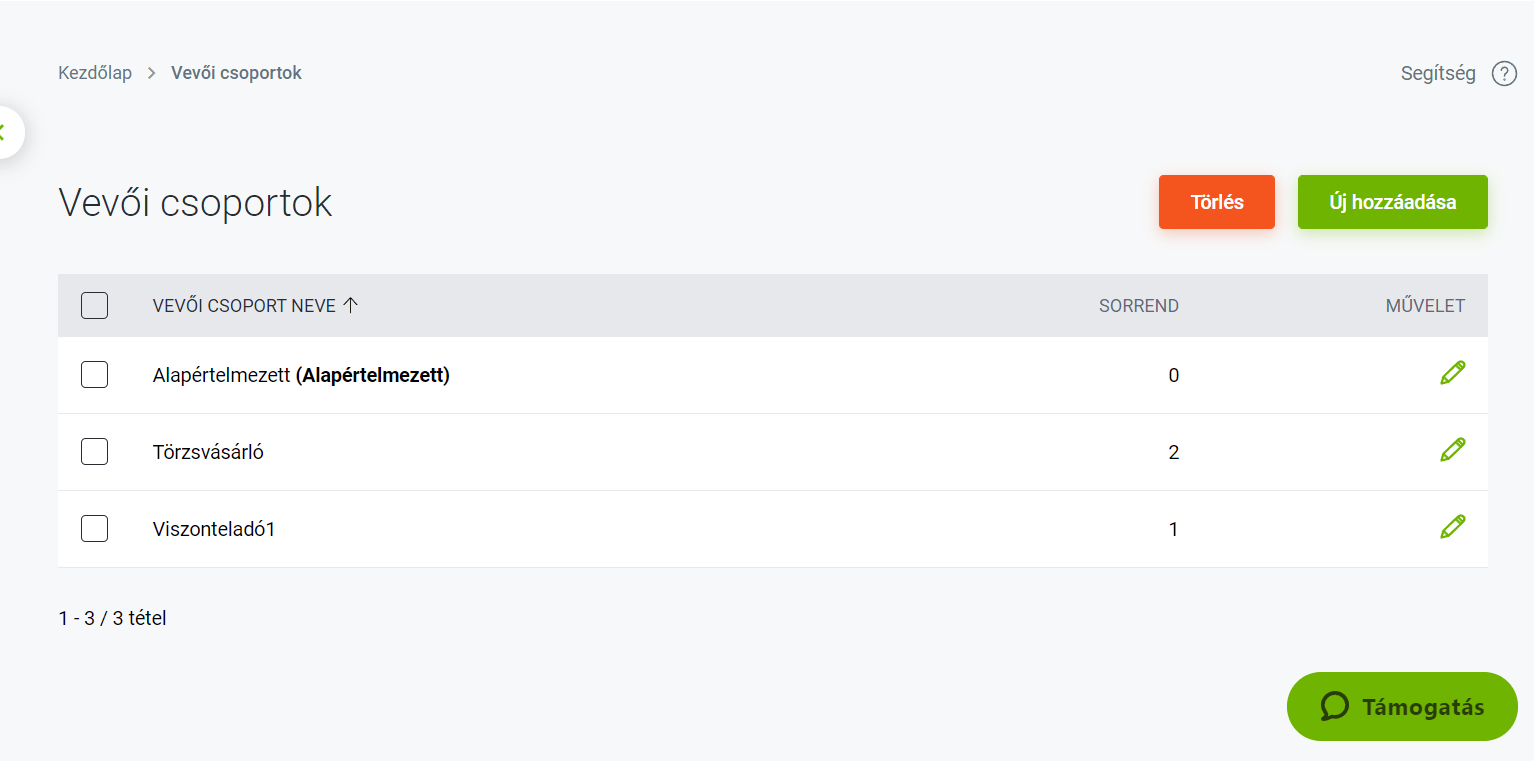The width and height of the screenshot is (1534, 761).
Task: Open the Törzsvásárló group name
Action: [x=208, y=452]
